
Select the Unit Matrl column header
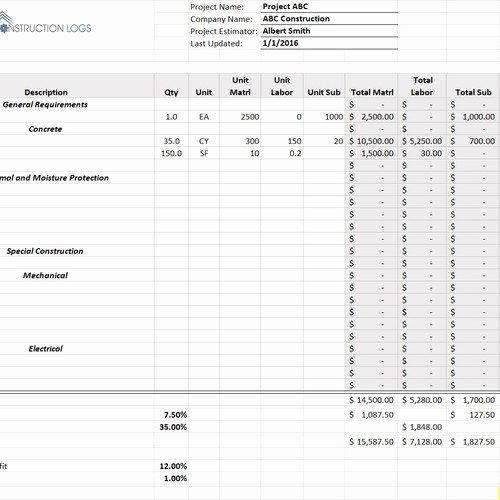(240, 86)
